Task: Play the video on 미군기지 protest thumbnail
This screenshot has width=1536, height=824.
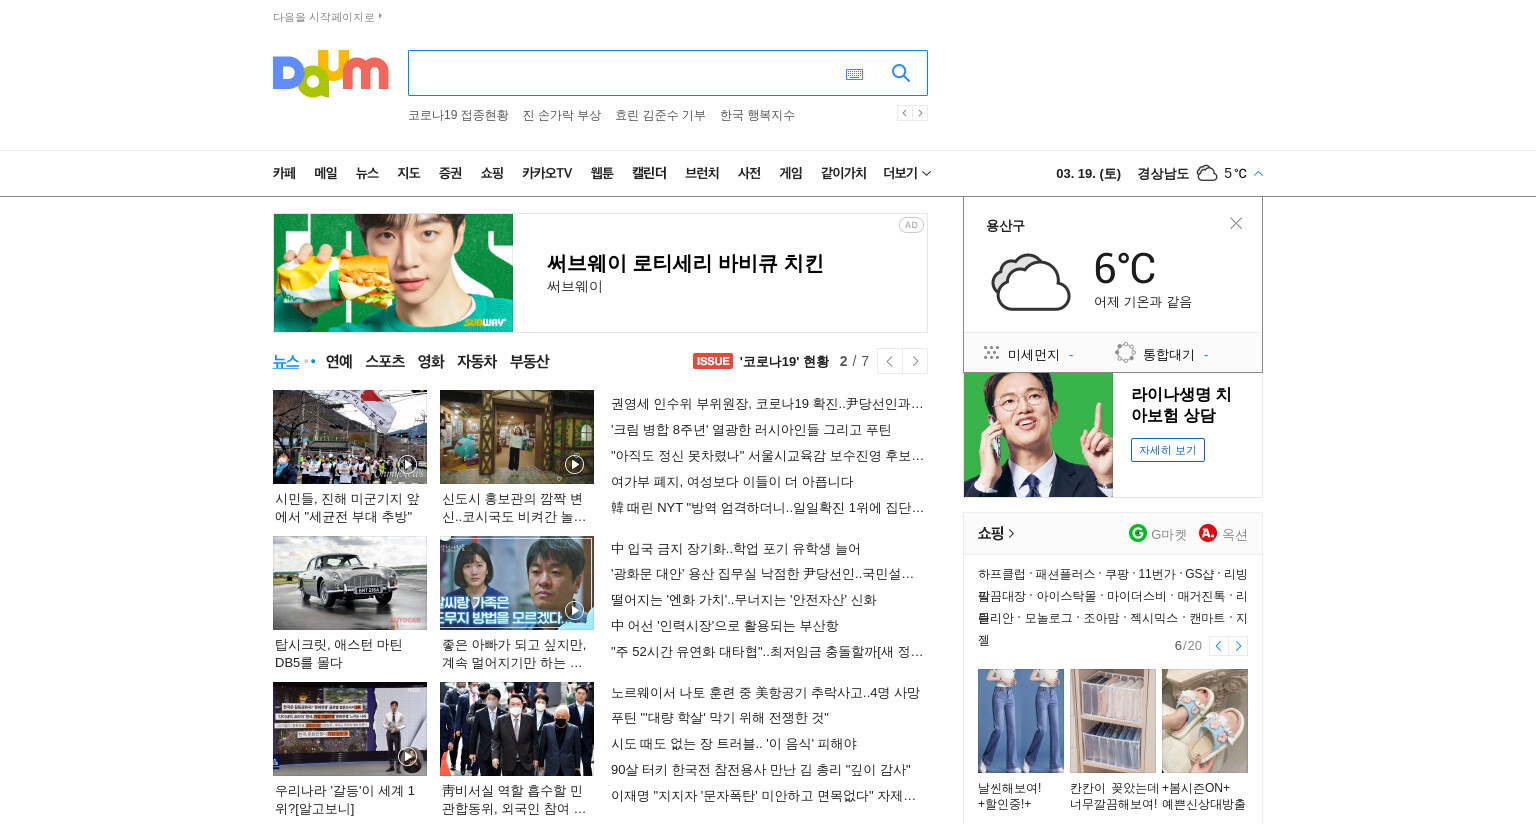Action: tap(407, 464)
